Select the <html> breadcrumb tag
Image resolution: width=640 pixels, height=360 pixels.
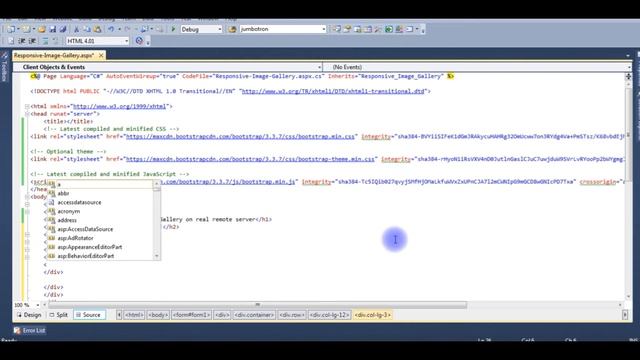(x=134, y=315)
